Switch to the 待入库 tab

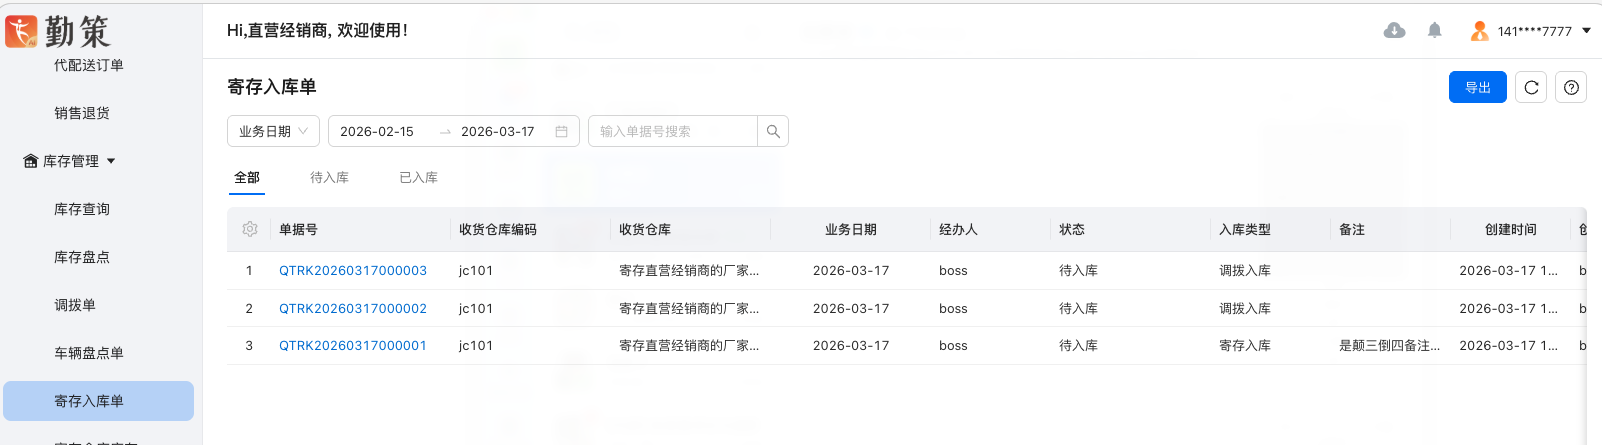click(329, 177)
